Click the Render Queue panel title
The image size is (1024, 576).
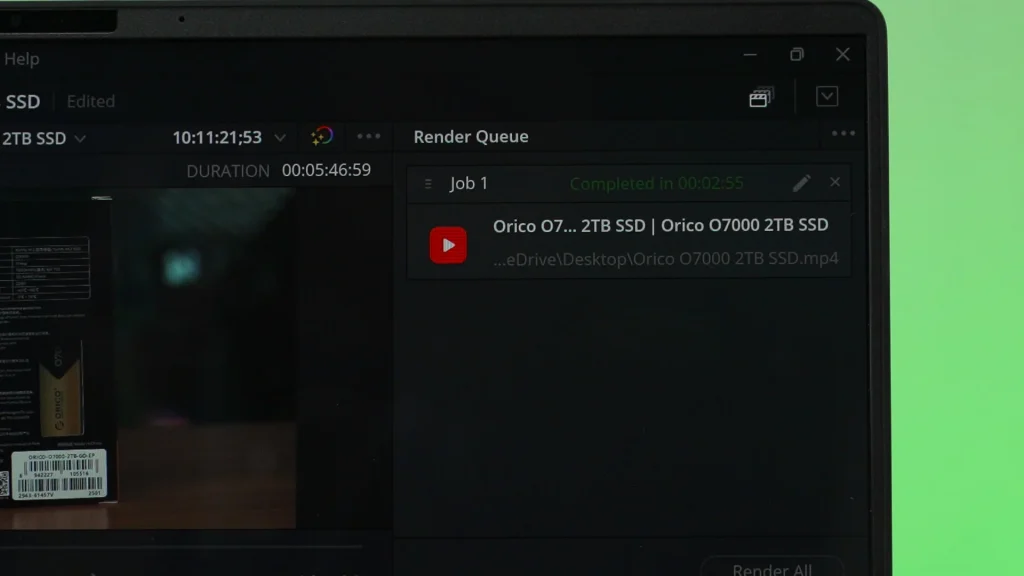pos(471,136)
